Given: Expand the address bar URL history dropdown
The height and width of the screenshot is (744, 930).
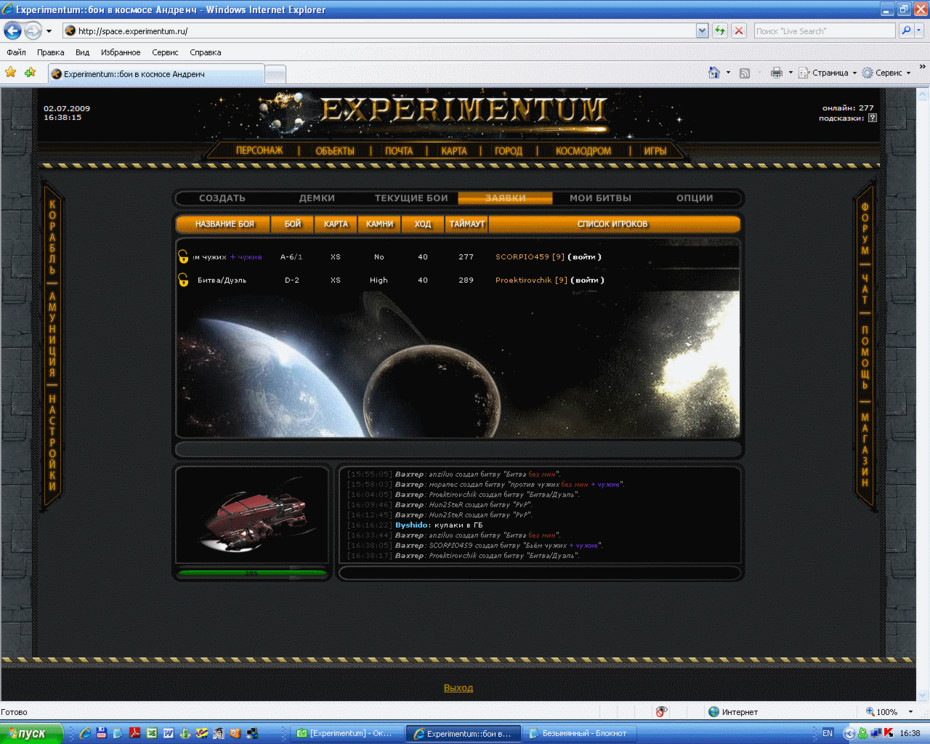Looking at the screenshot, I should (x=702, y=31).
